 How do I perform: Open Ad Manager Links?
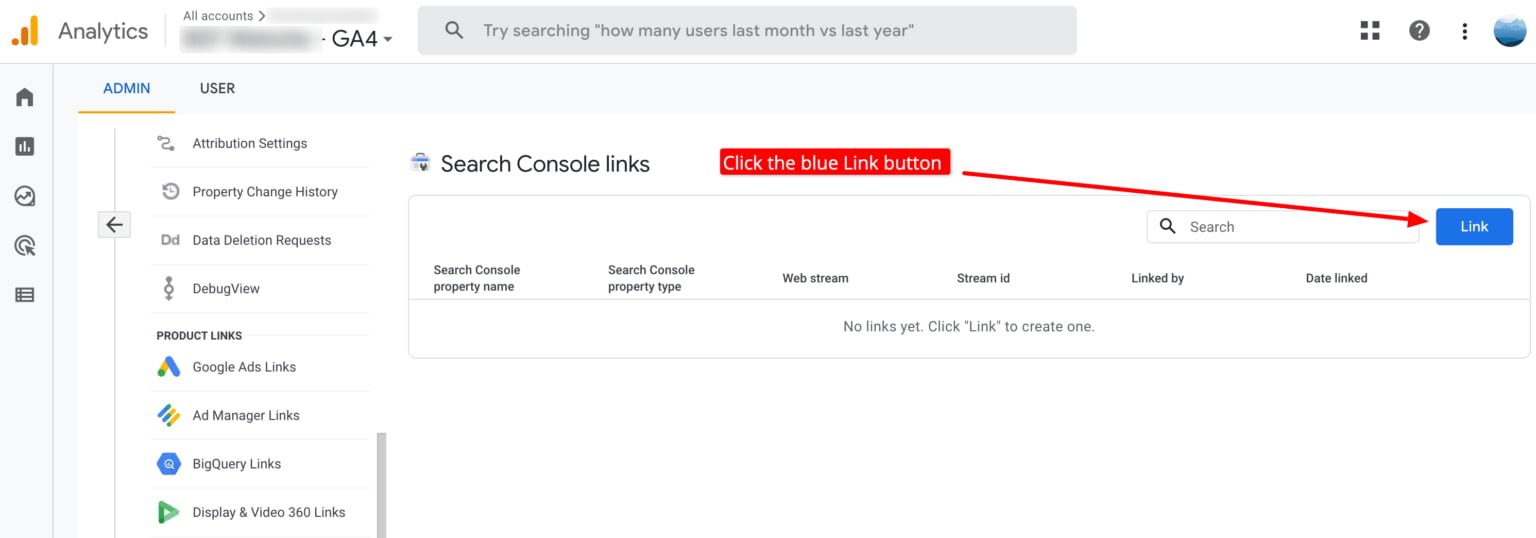pos(246,415)
